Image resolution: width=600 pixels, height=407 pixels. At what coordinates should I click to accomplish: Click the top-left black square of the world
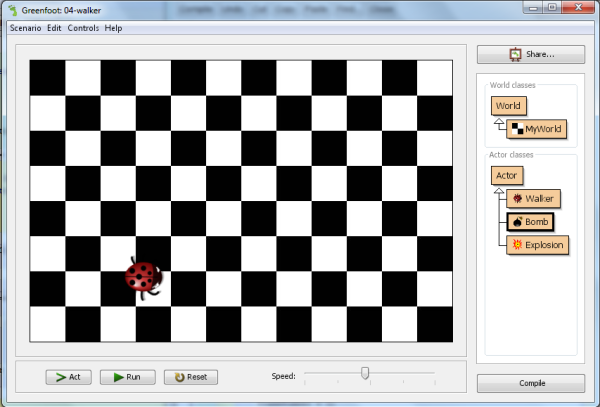tap(46, 77)
